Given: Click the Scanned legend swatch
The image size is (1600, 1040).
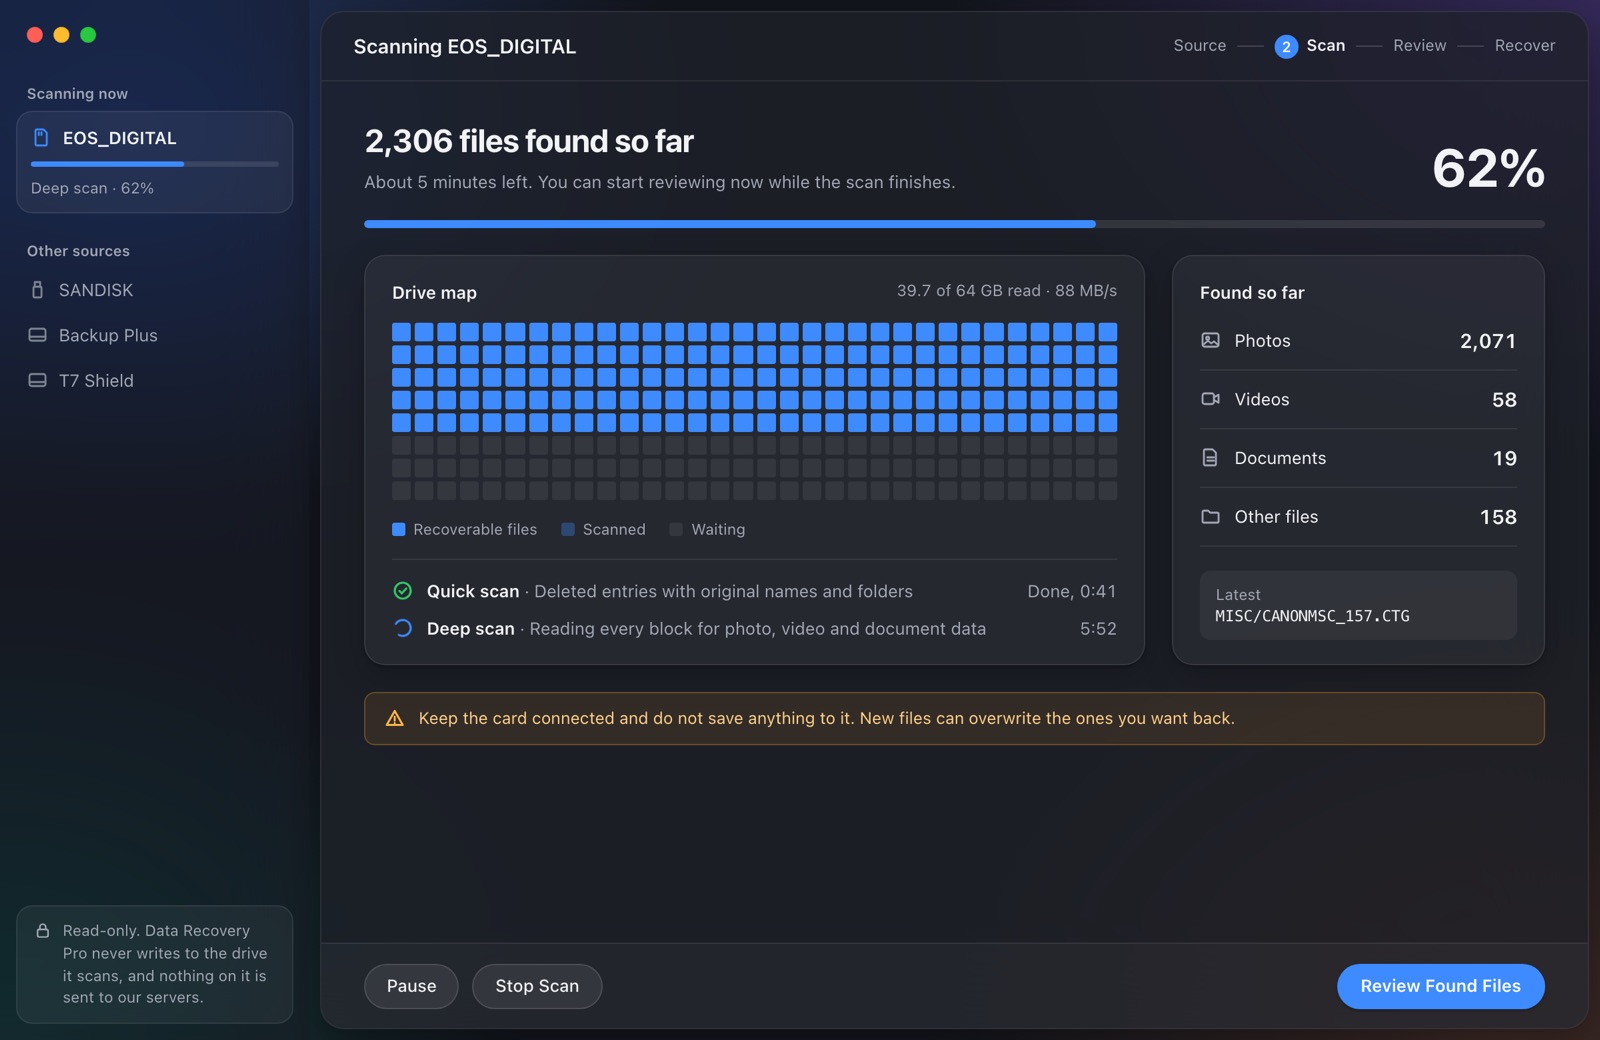Looking at the screenshot, I should (568, 529).
